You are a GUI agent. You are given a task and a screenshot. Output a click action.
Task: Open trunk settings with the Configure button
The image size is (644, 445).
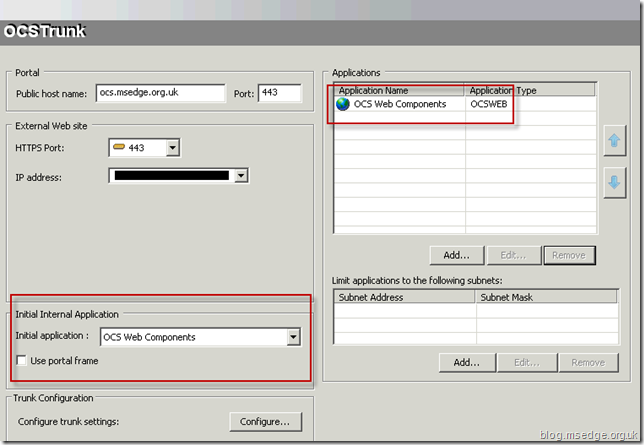pyautogui.click(x=265, y=422)
